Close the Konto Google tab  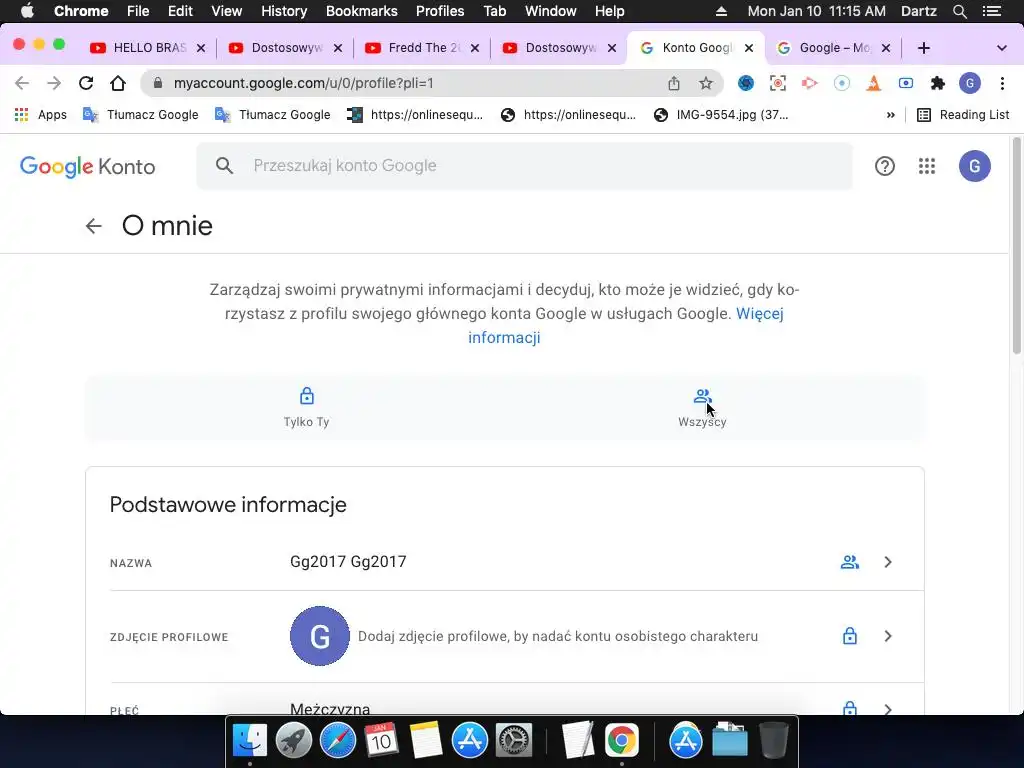749,48
